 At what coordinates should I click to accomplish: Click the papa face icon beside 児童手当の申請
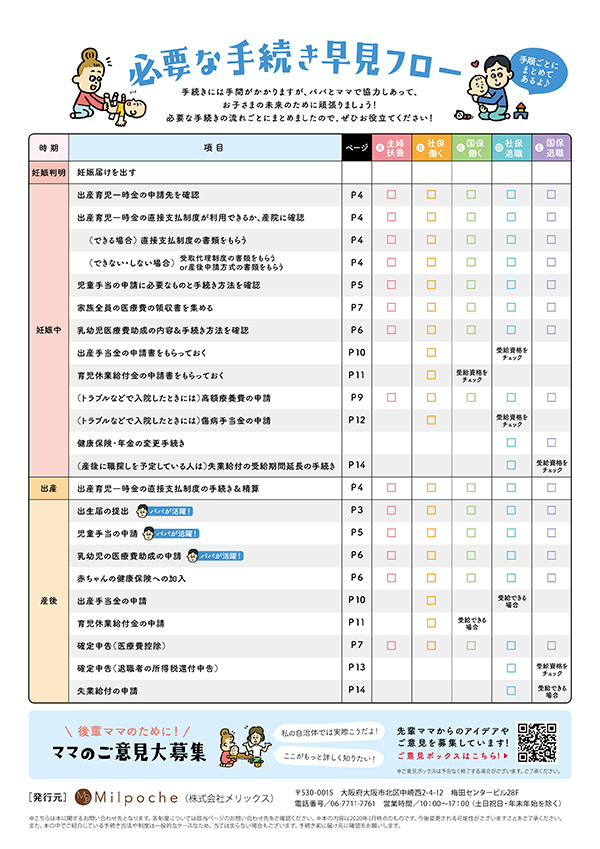pyautogui.click(x=148, y=533)
